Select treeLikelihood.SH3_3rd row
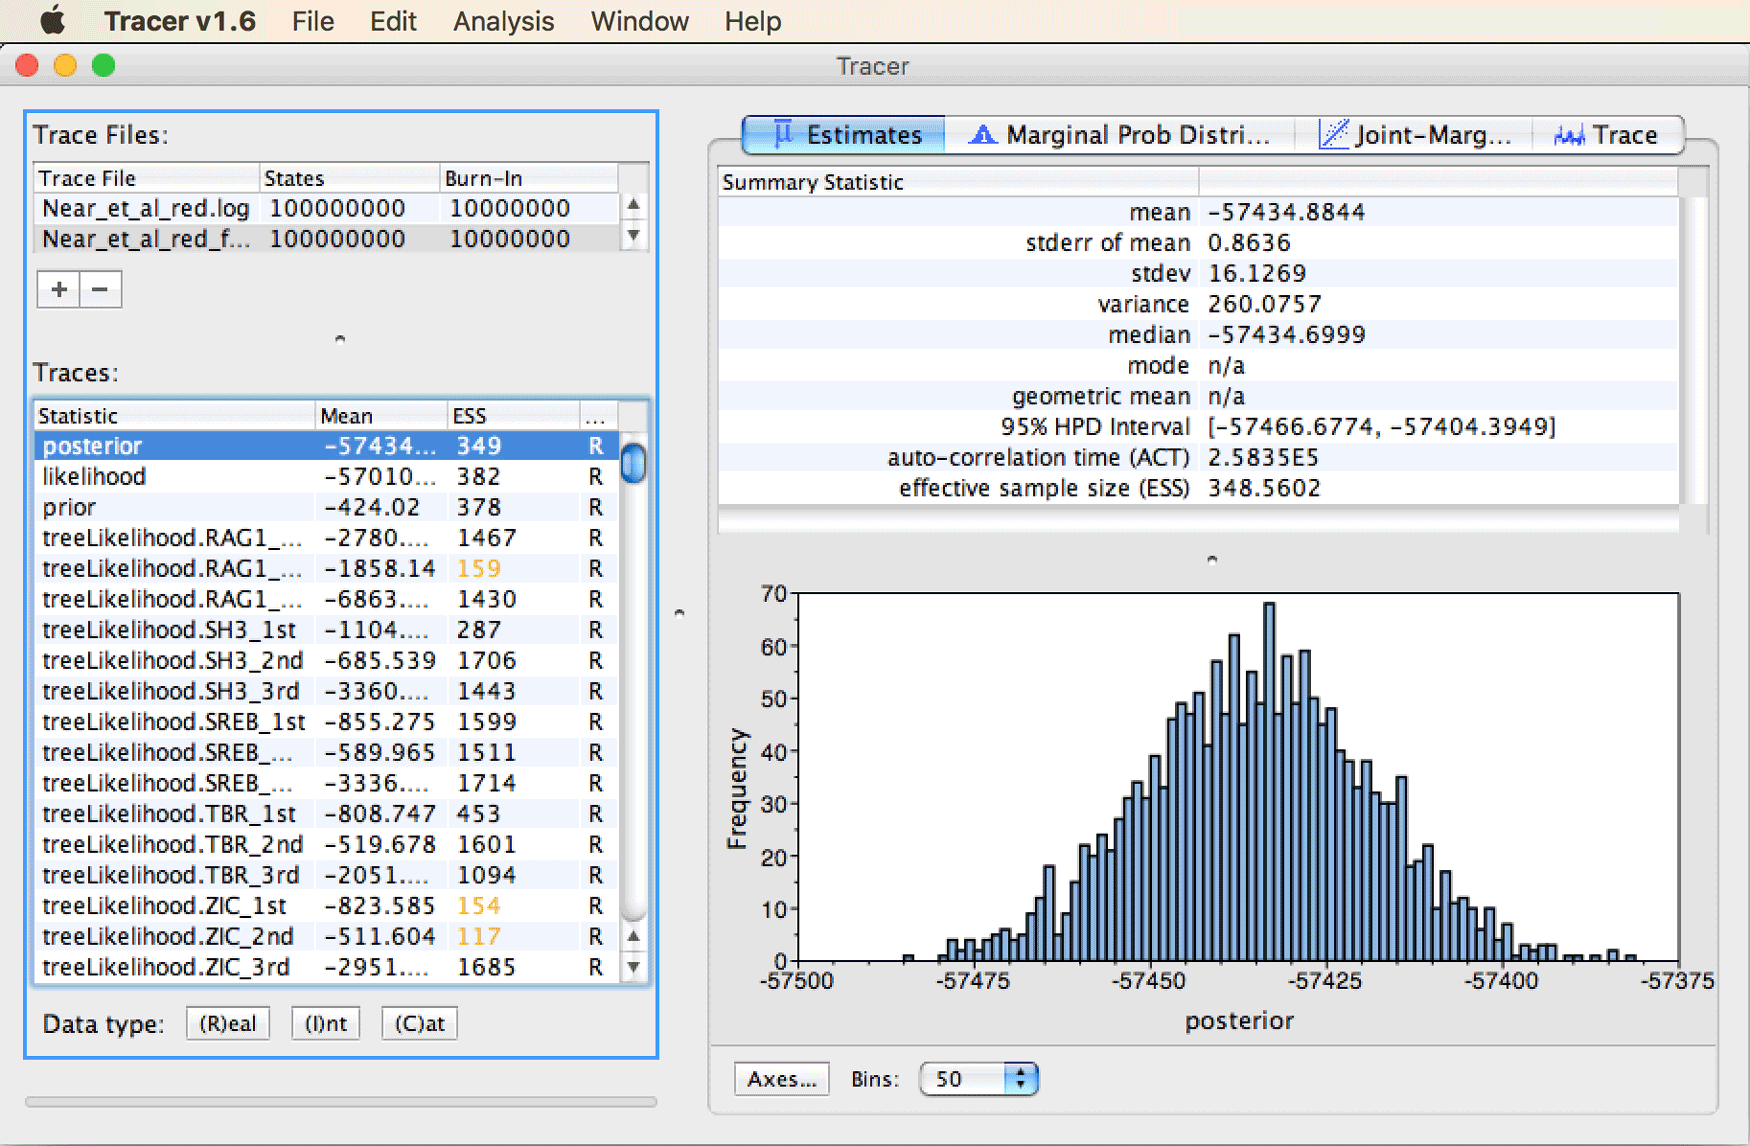 pyautogui.click(x=326, y=691)
